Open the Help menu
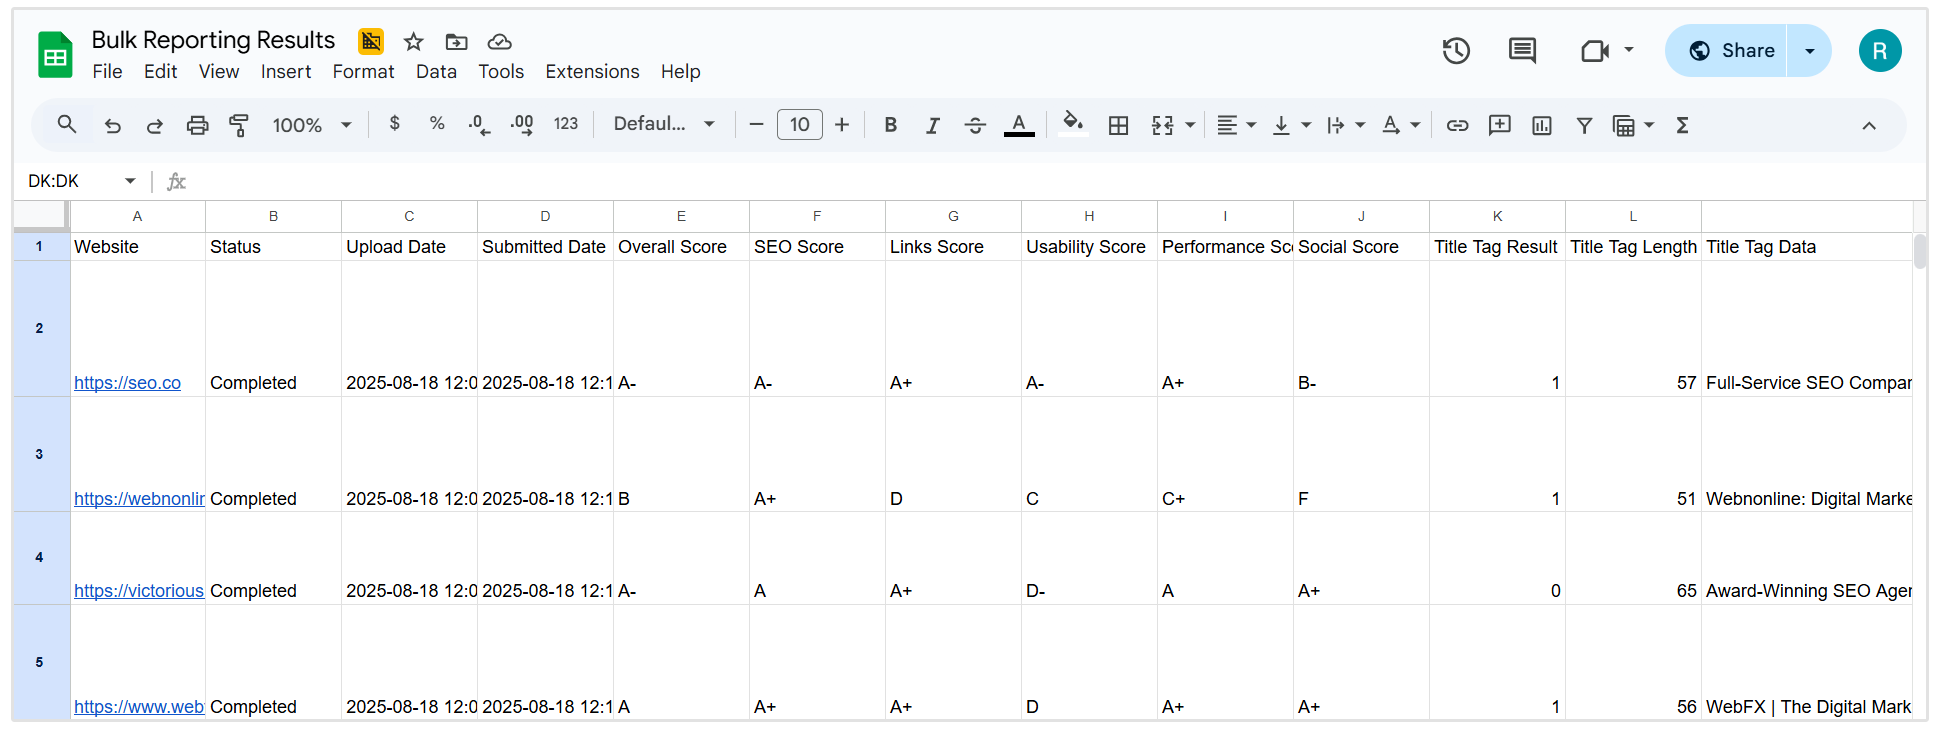This screenshot has height=730, width=1940. point(680,72)
